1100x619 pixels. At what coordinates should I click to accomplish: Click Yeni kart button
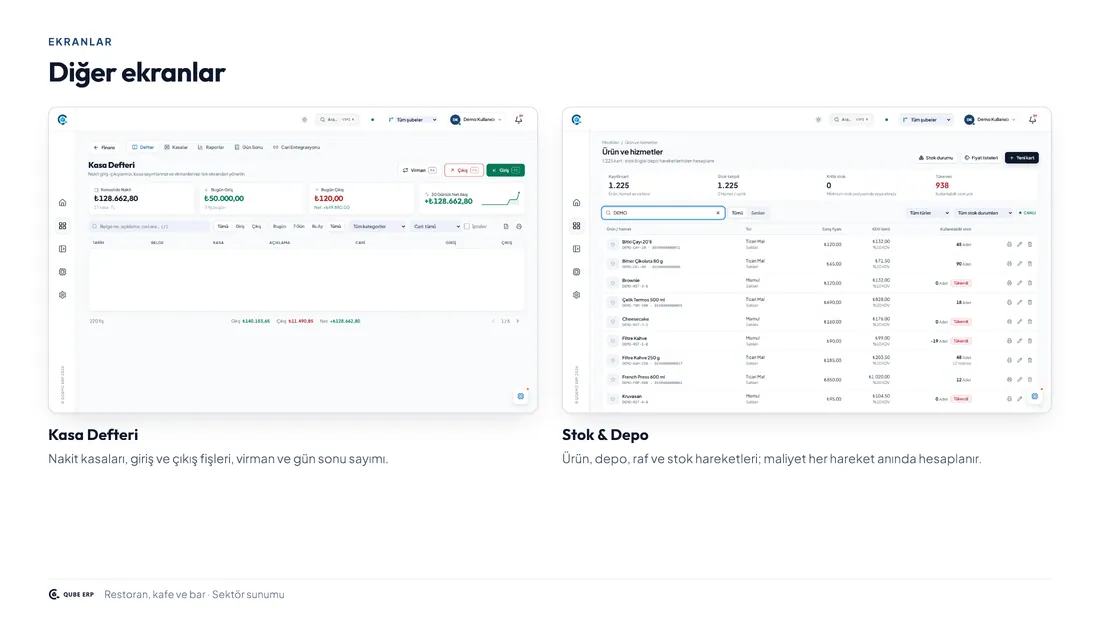(x=1021, y=158)
